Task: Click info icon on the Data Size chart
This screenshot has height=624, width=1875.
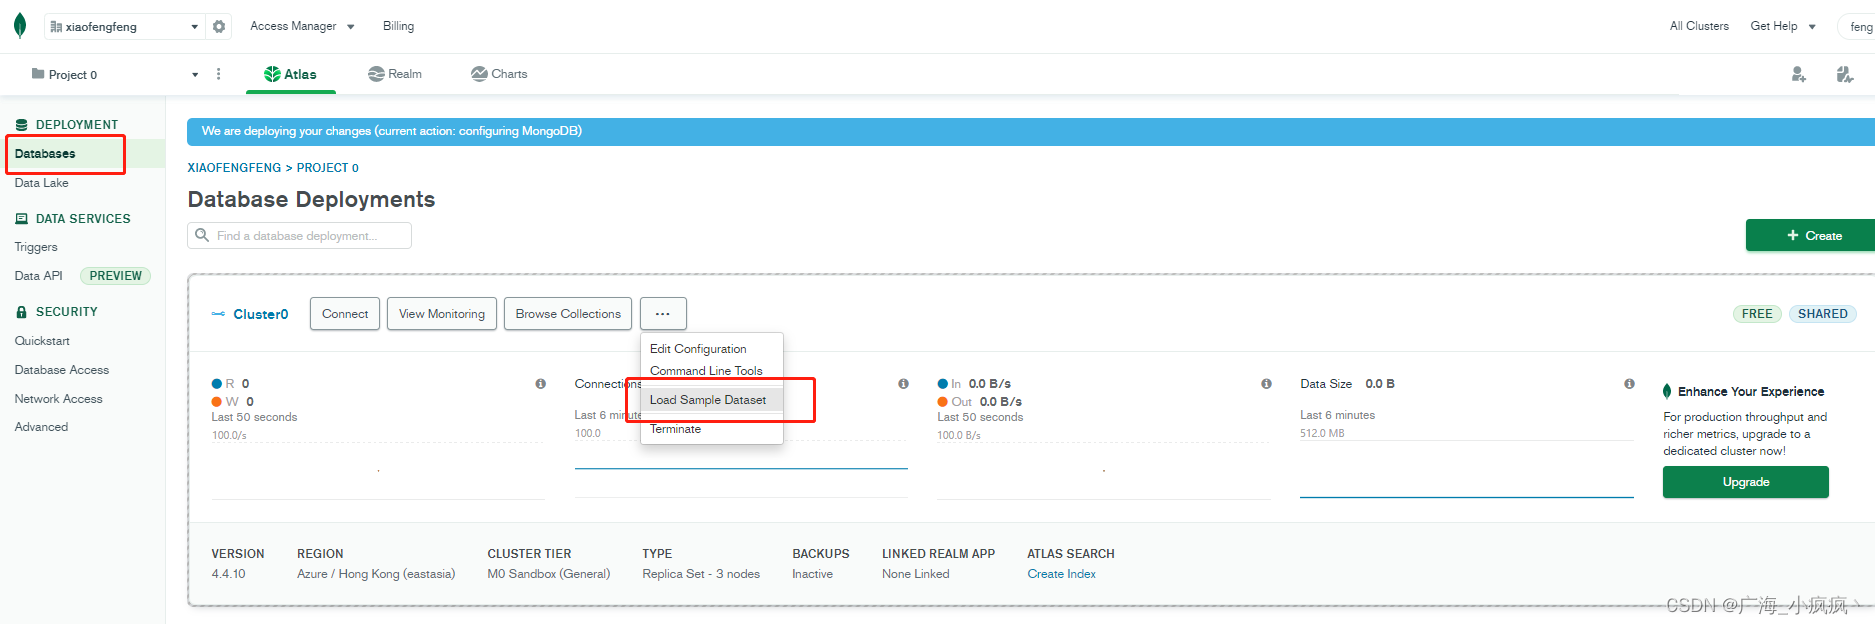Action: point(1629,384)
